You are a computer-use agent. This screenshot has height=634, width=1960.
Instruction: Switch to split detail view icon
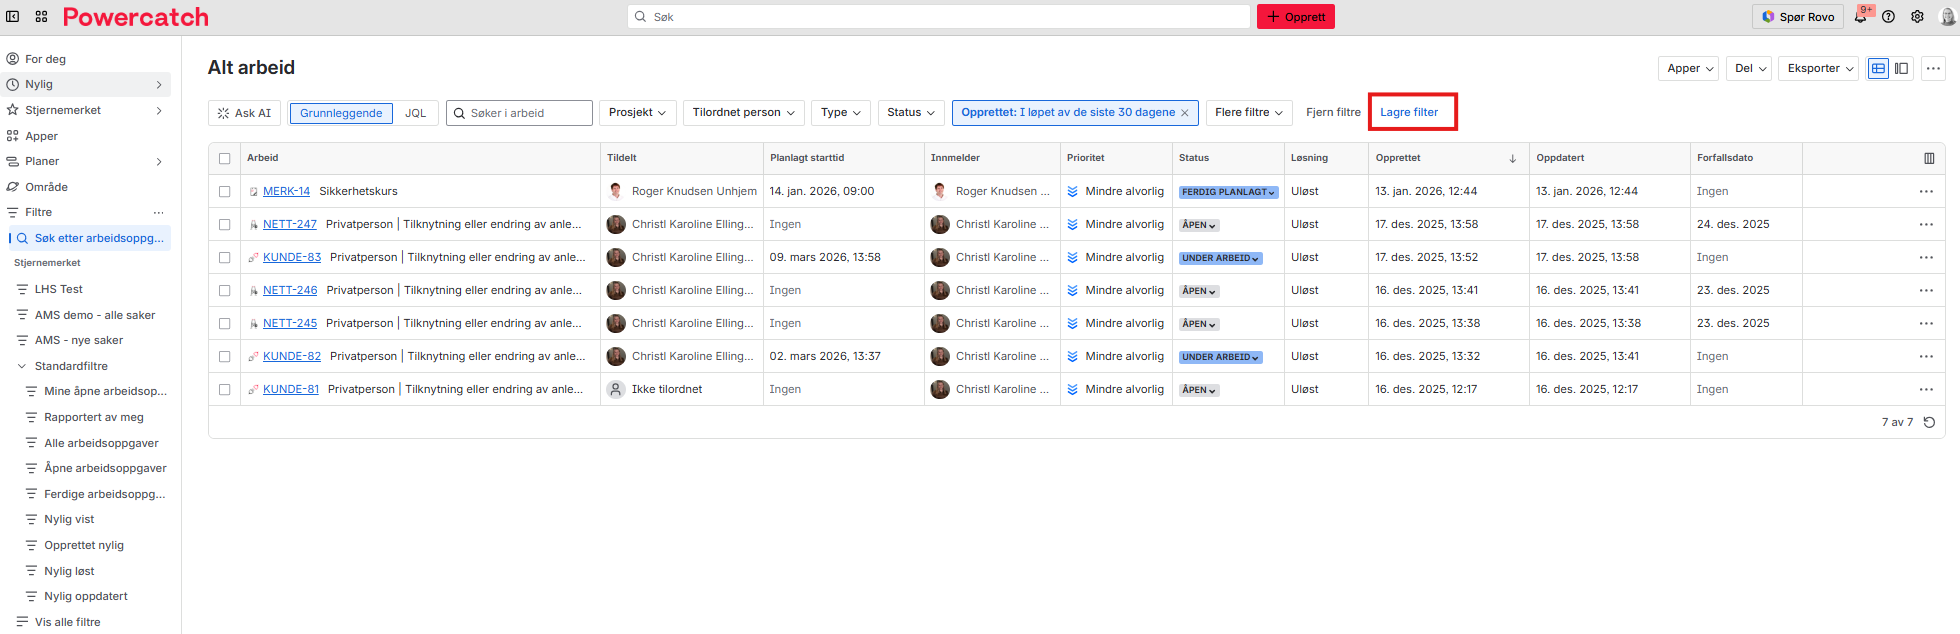pyautogui.click(x=1902, y=69)
